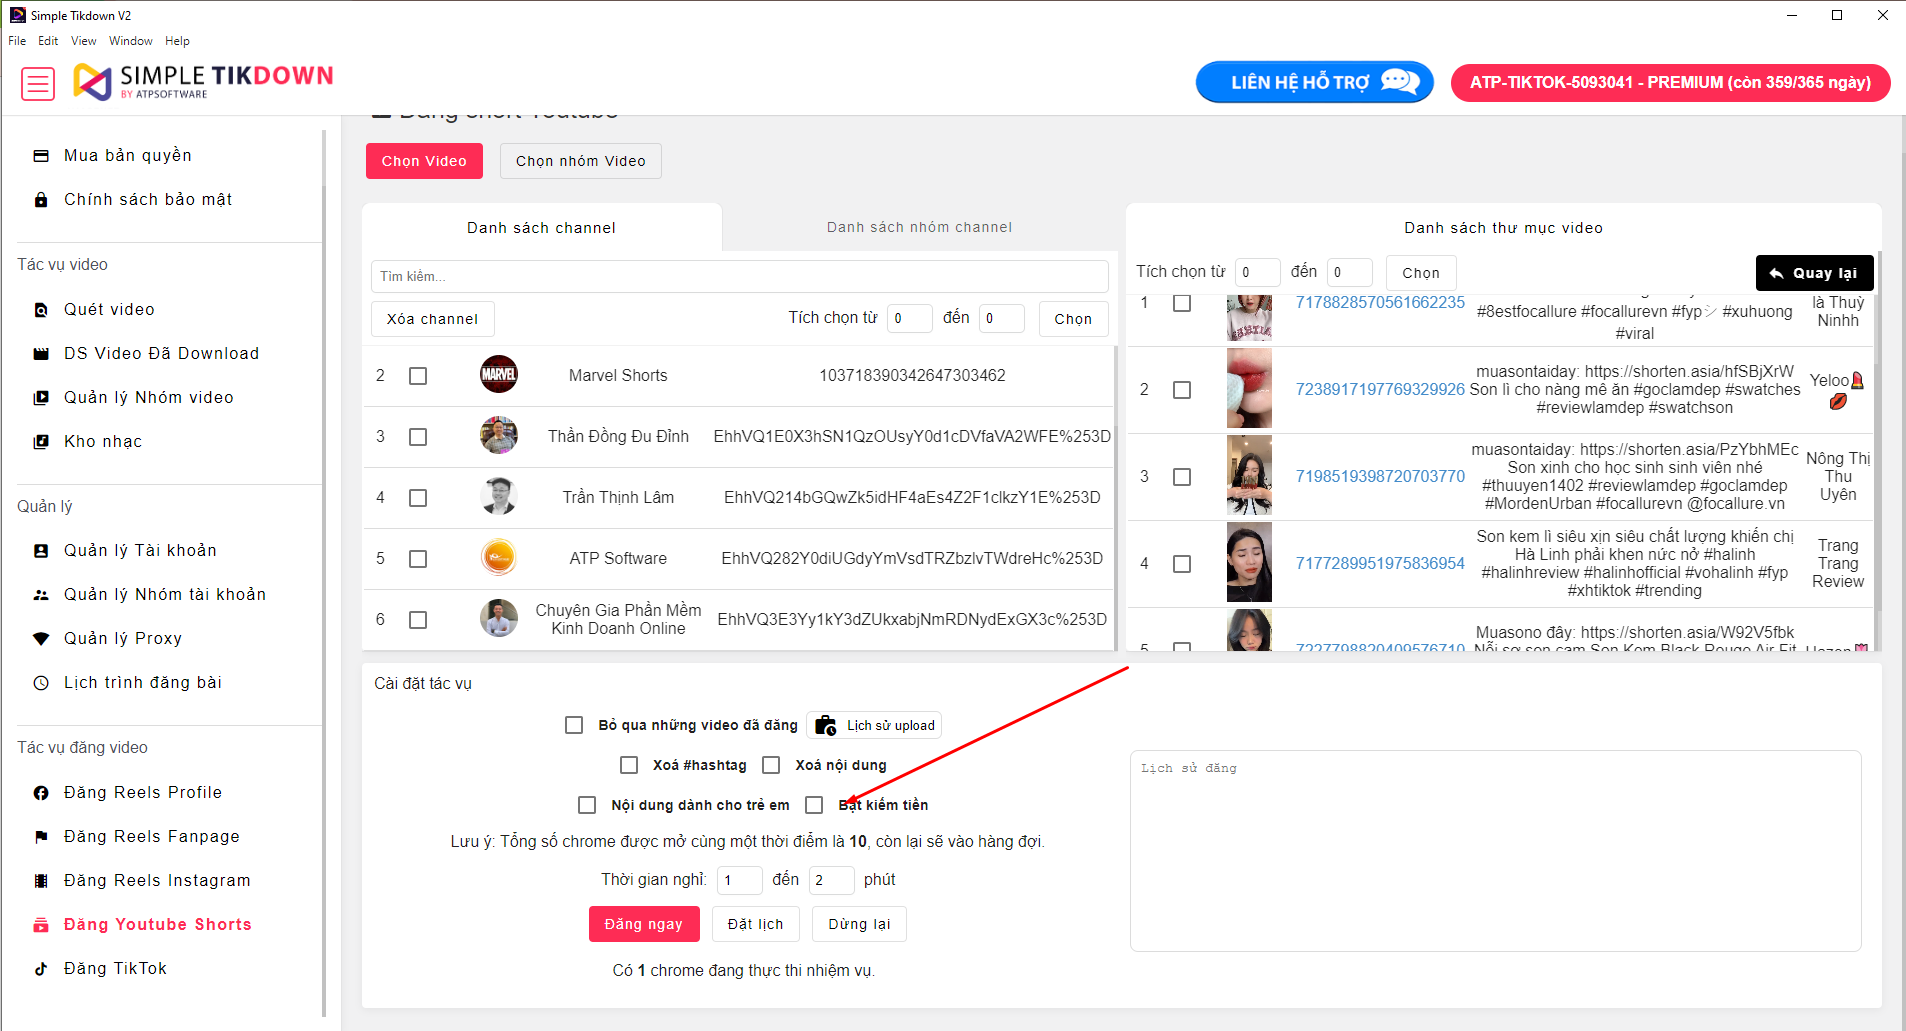This screenshot has width=1906, height=1031.
Task: Open the Help menu
Action: point(177,41)
